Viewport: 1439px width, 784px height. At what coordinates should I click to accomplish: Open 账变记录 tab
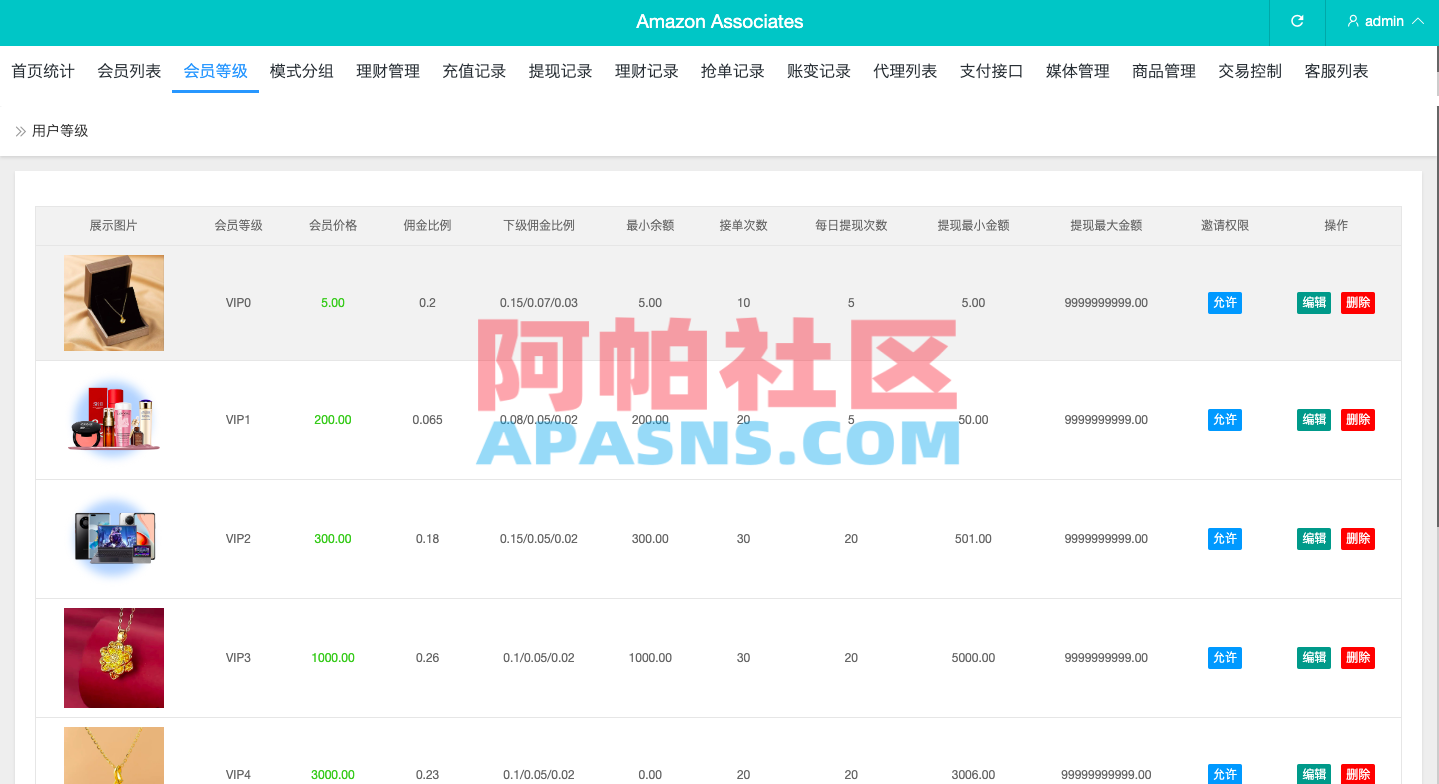(x=819, y=71)
